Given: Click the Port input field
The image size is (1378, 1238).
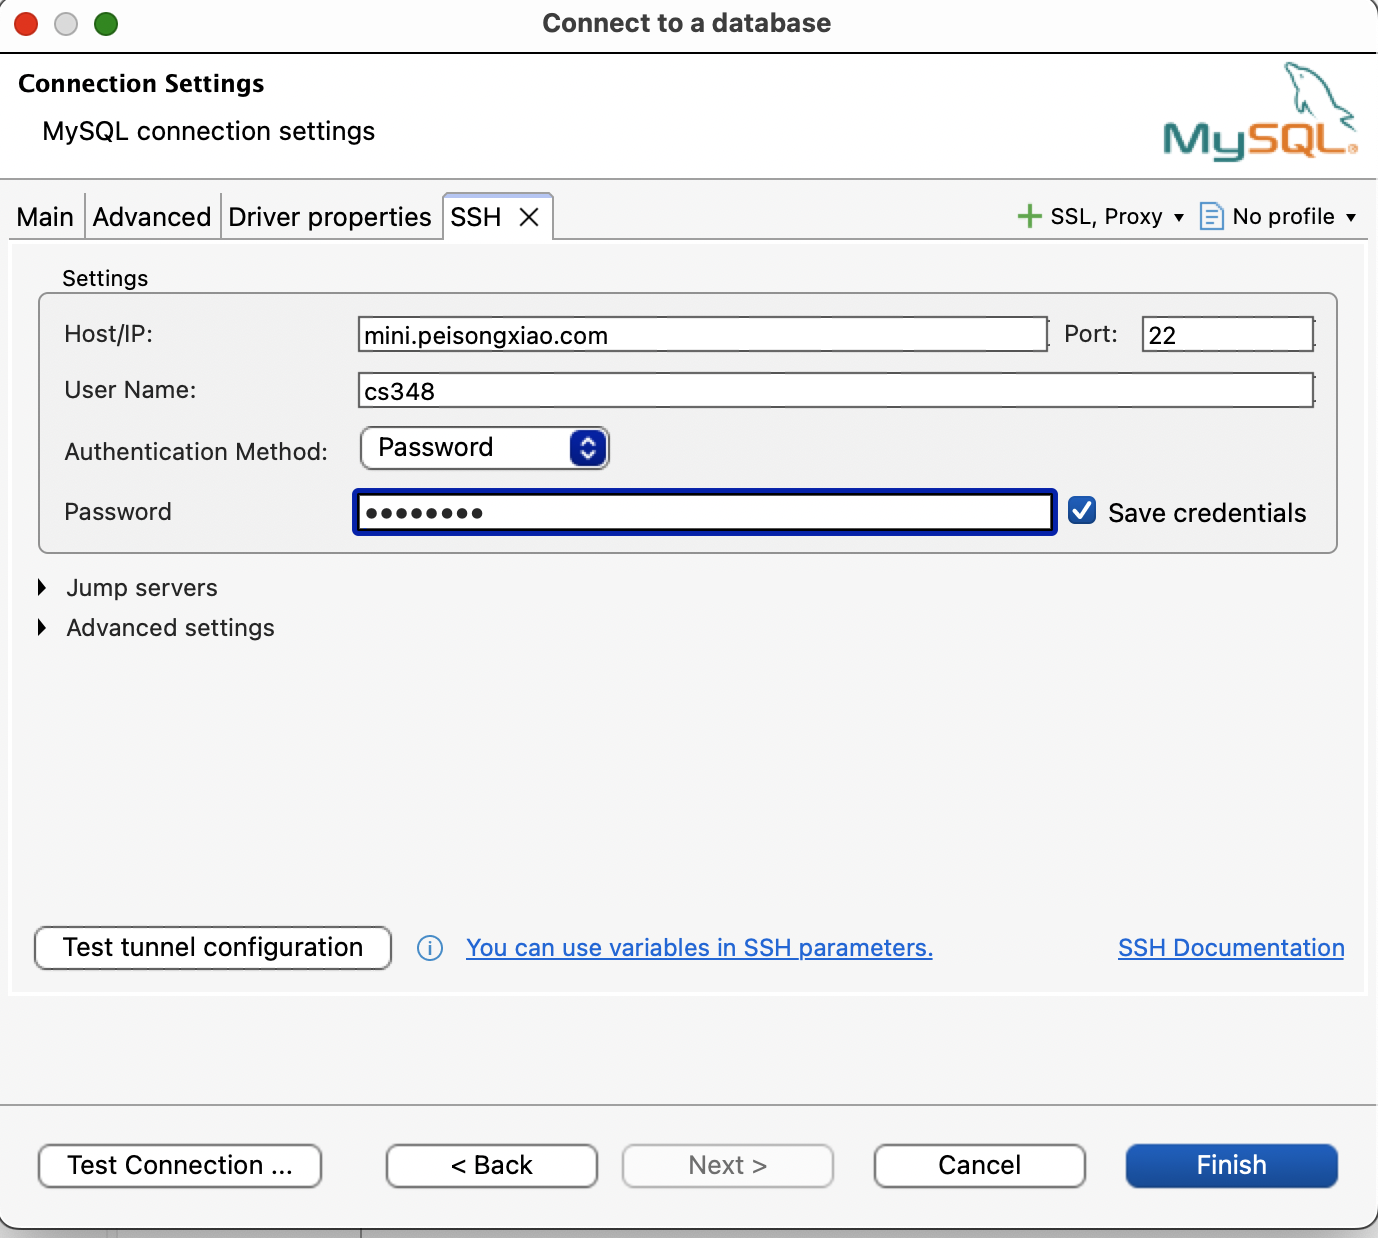Looking at the screenshot, I should pos(1227,335).
